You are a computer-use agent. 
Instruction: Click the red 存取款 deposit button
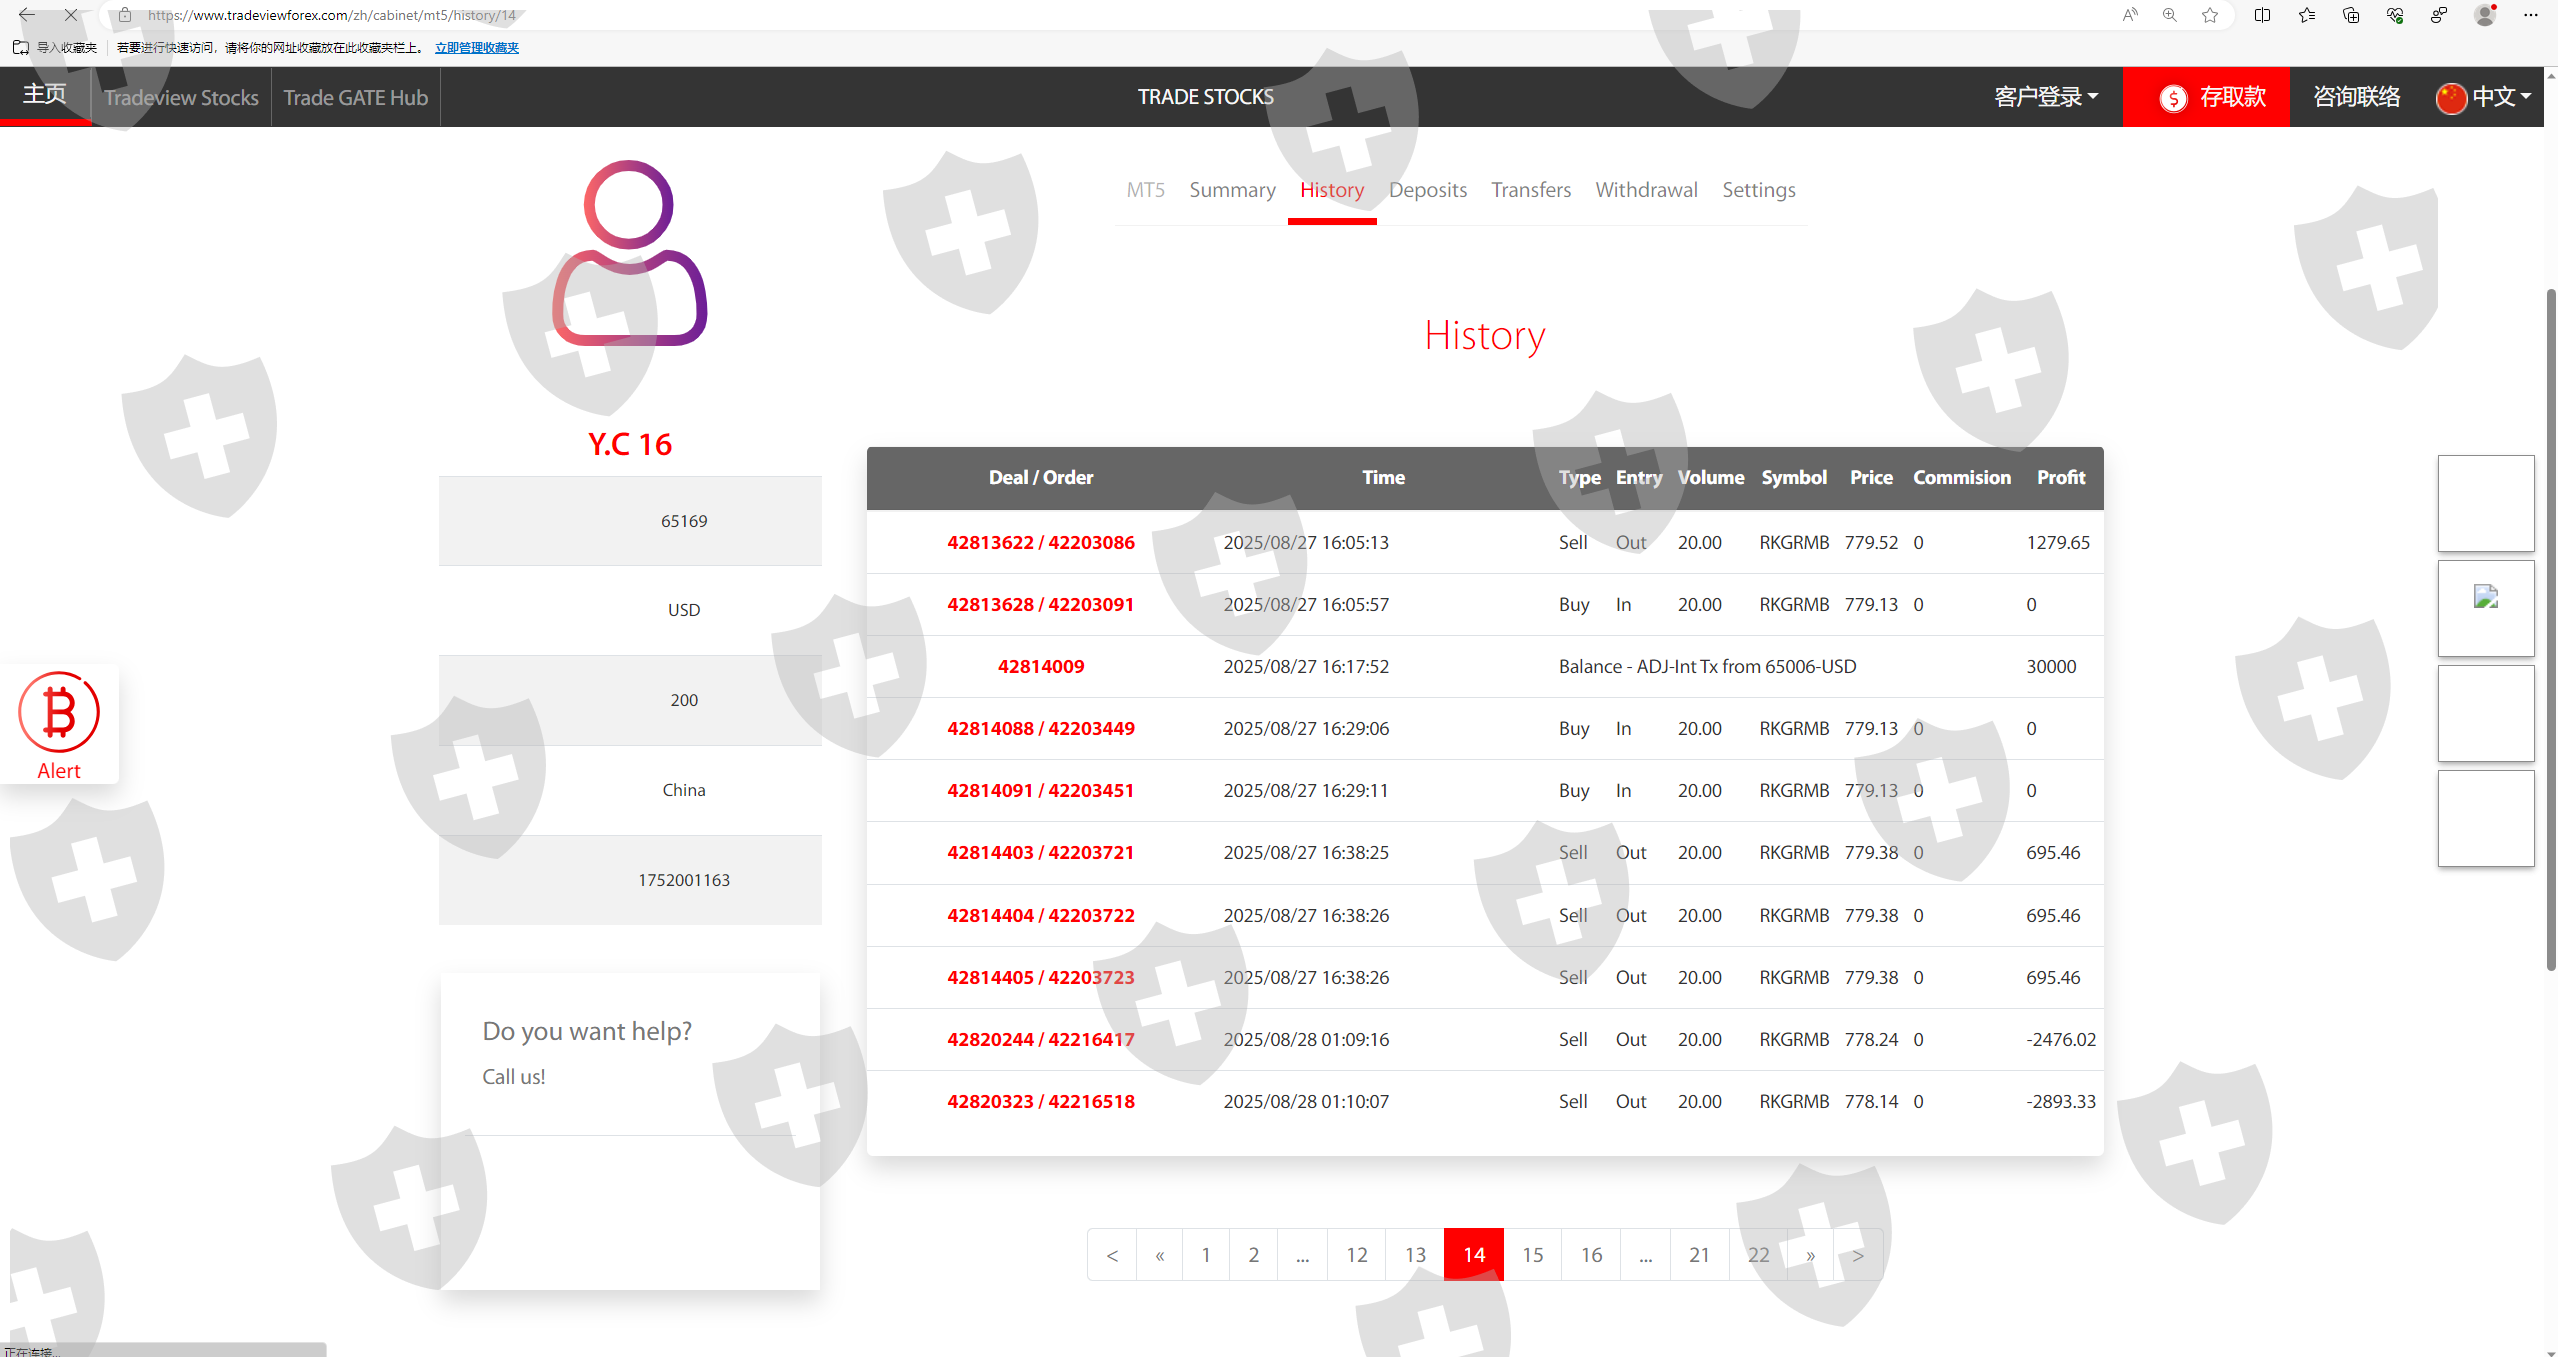(x=2206, y=97)
